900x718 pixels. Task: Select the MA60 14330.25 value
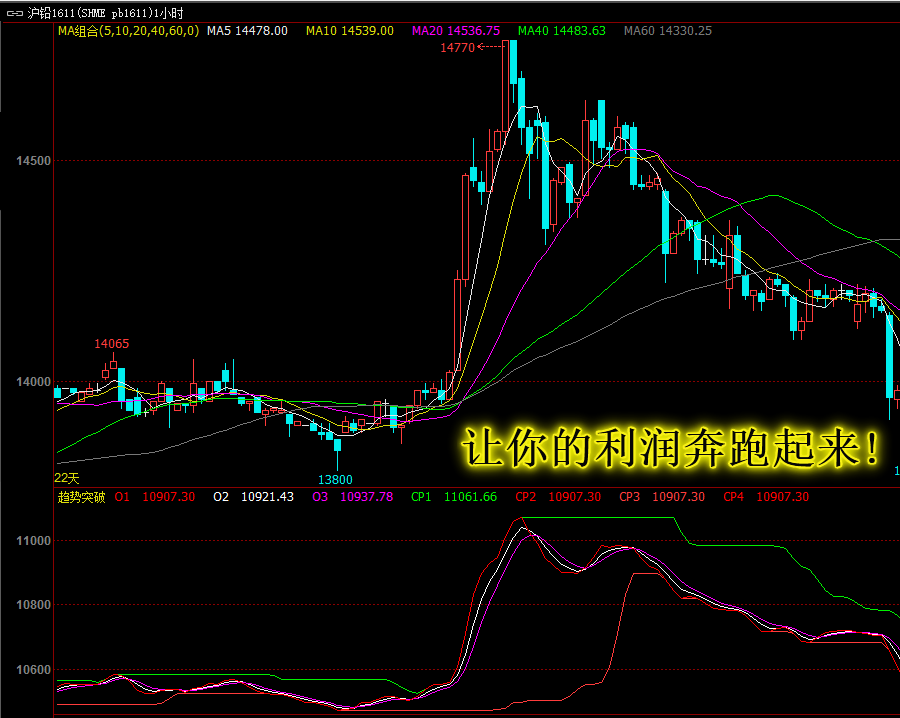668,31
